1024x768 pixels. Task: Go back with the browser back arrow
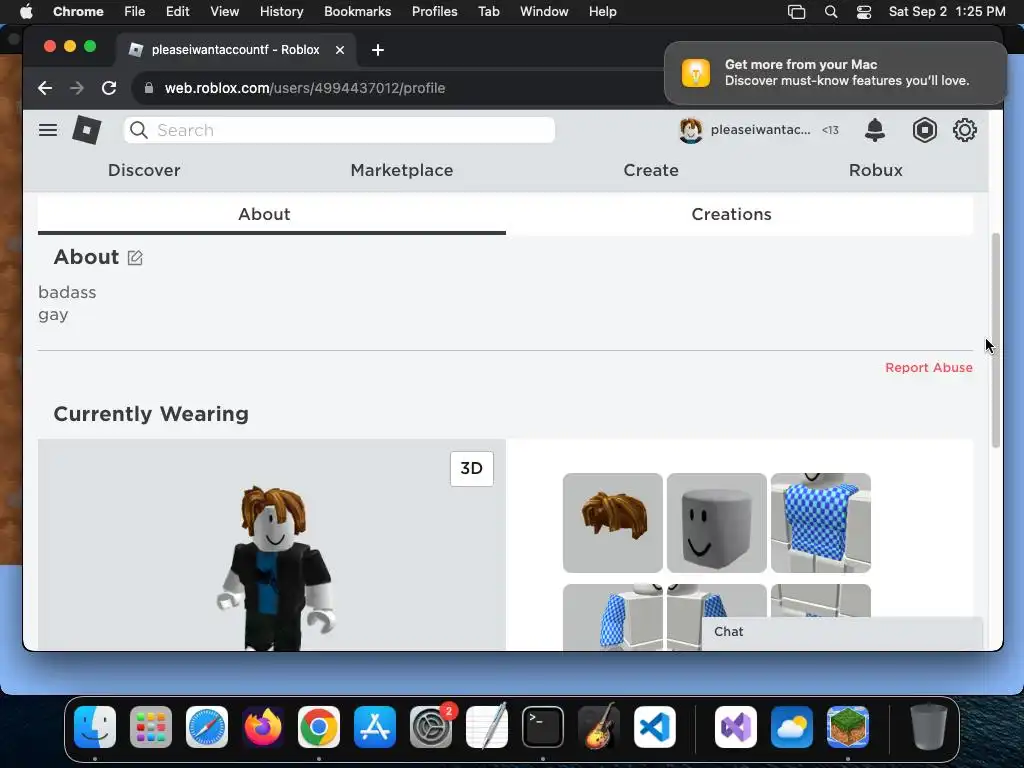click(44, 88)
